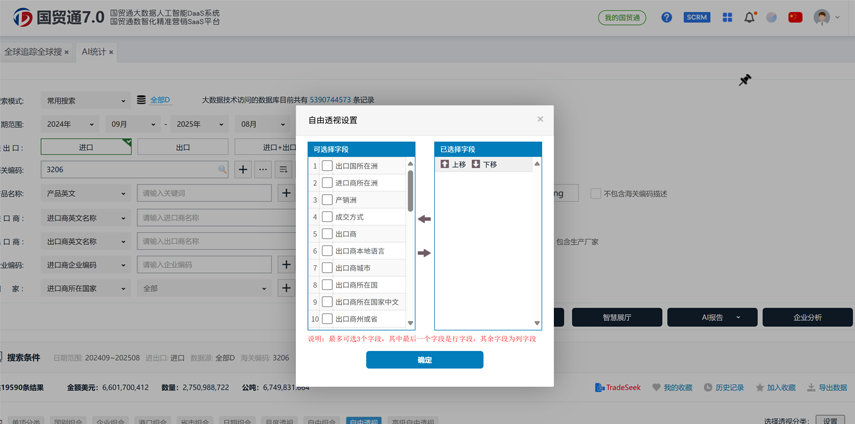Click the 下移 move-down icon

pos(476,164)
